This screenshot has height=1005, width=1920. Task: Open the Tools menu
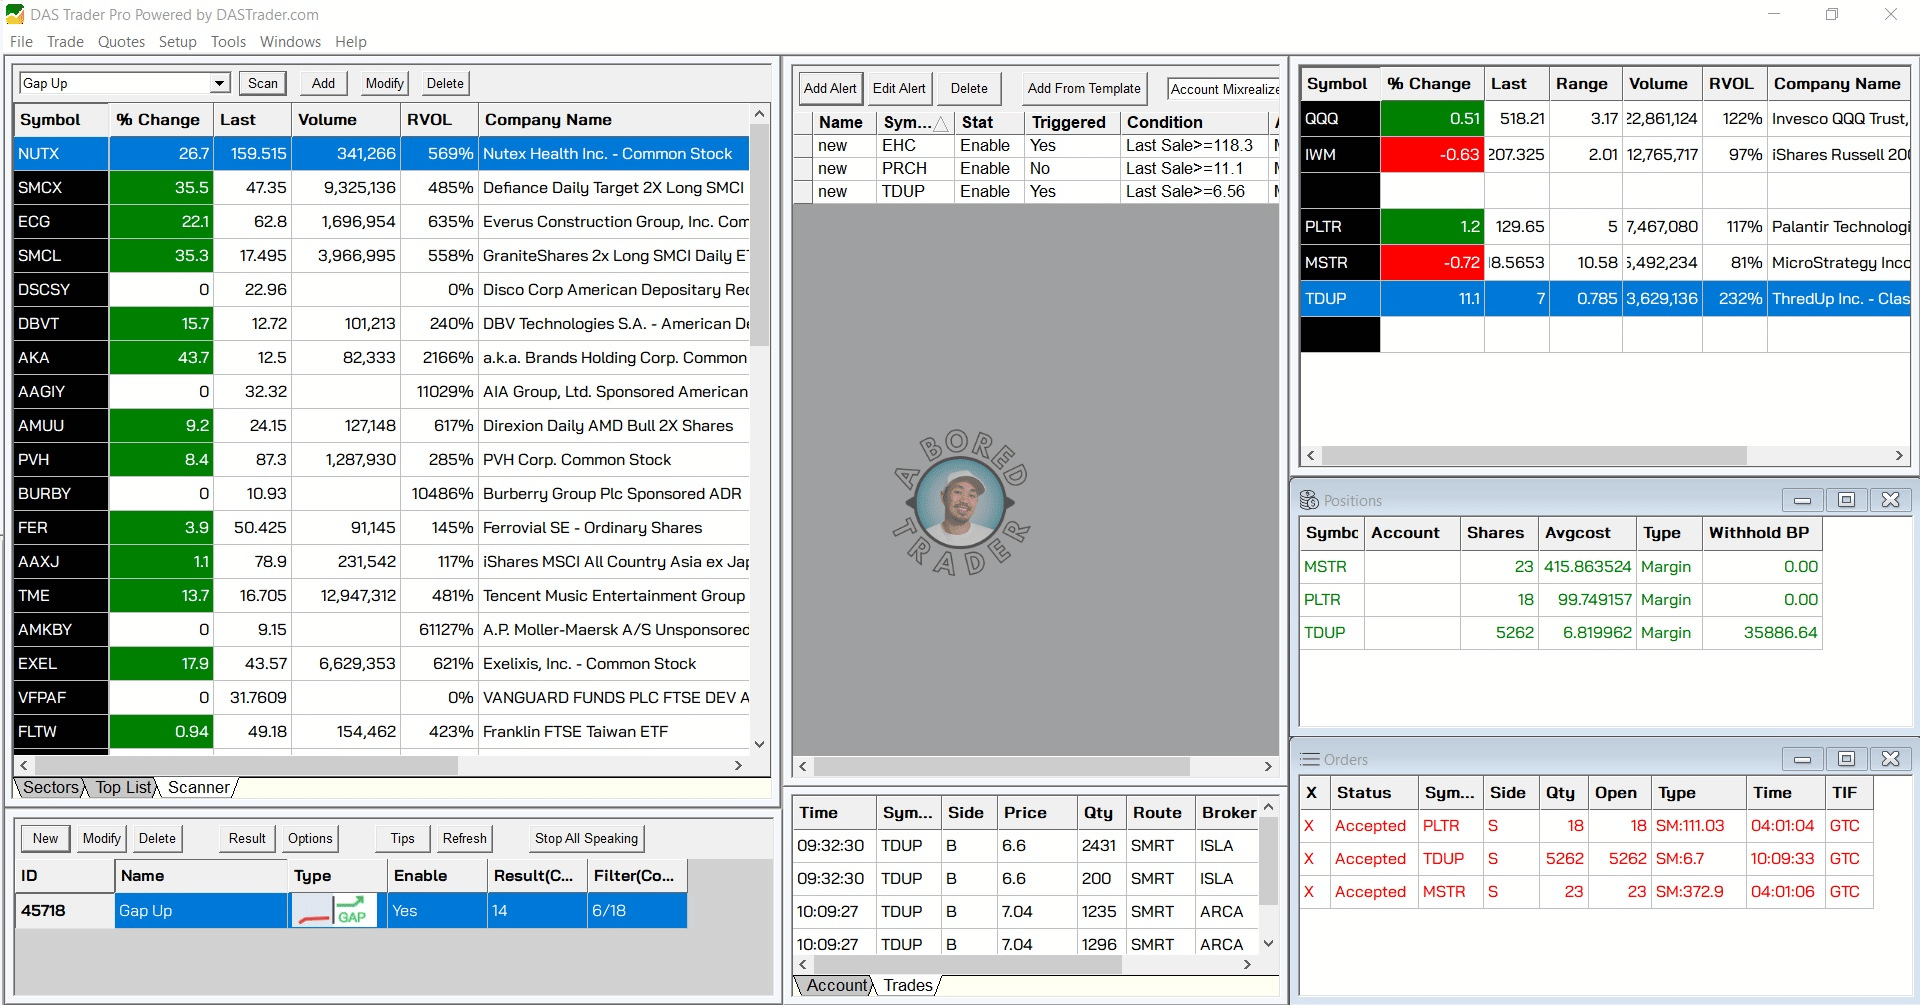[228, 41]
